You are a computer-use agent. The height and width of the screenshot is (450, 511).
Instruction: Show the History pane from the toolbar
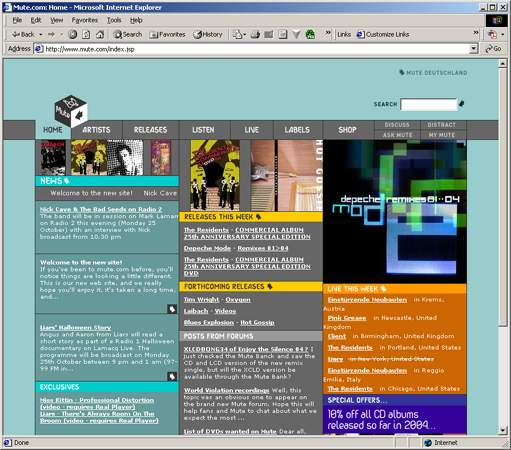point(208,34)
